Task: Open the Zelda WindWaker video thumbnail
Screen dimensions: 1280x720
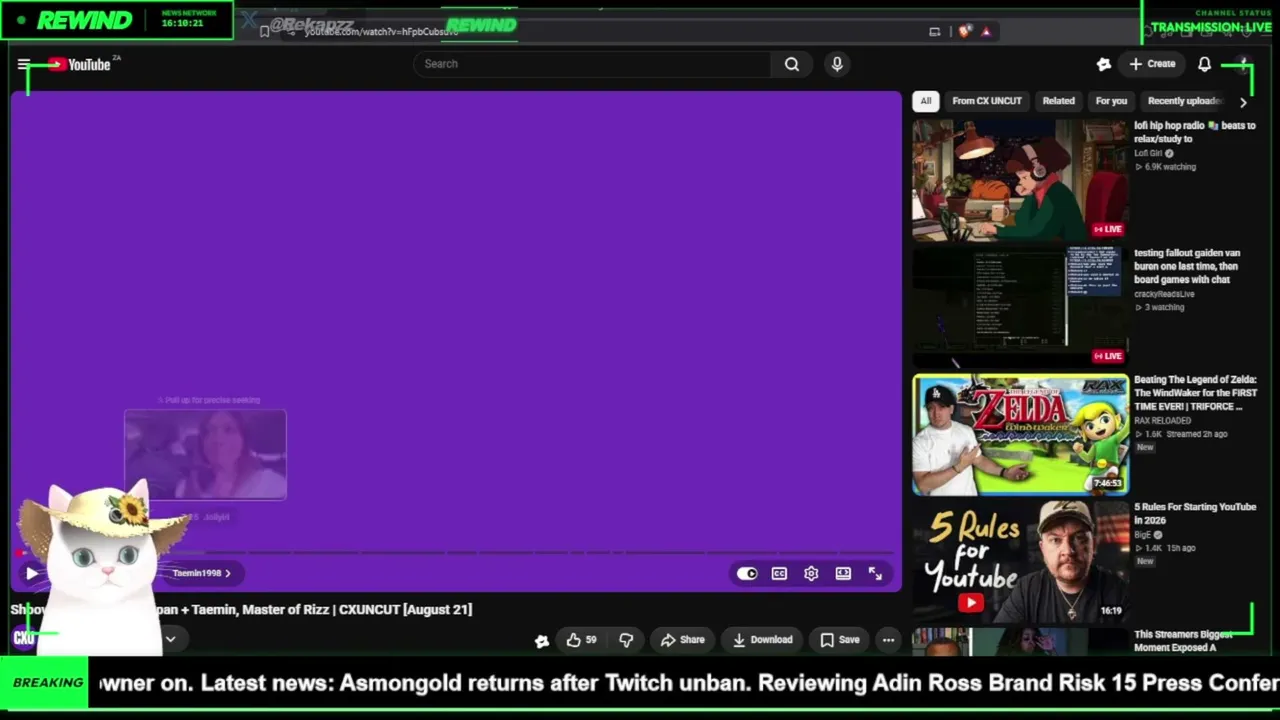Action: [1020, 434]
